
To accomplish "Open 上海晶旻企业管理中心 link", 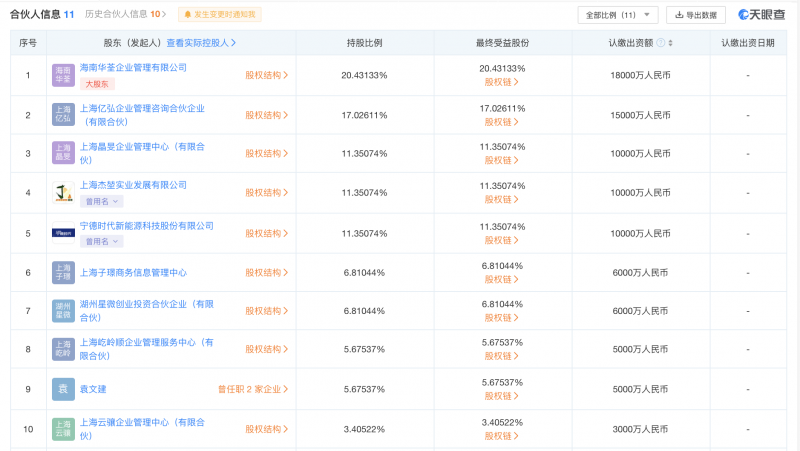I will pyautogui.click(x=142, y=153).
